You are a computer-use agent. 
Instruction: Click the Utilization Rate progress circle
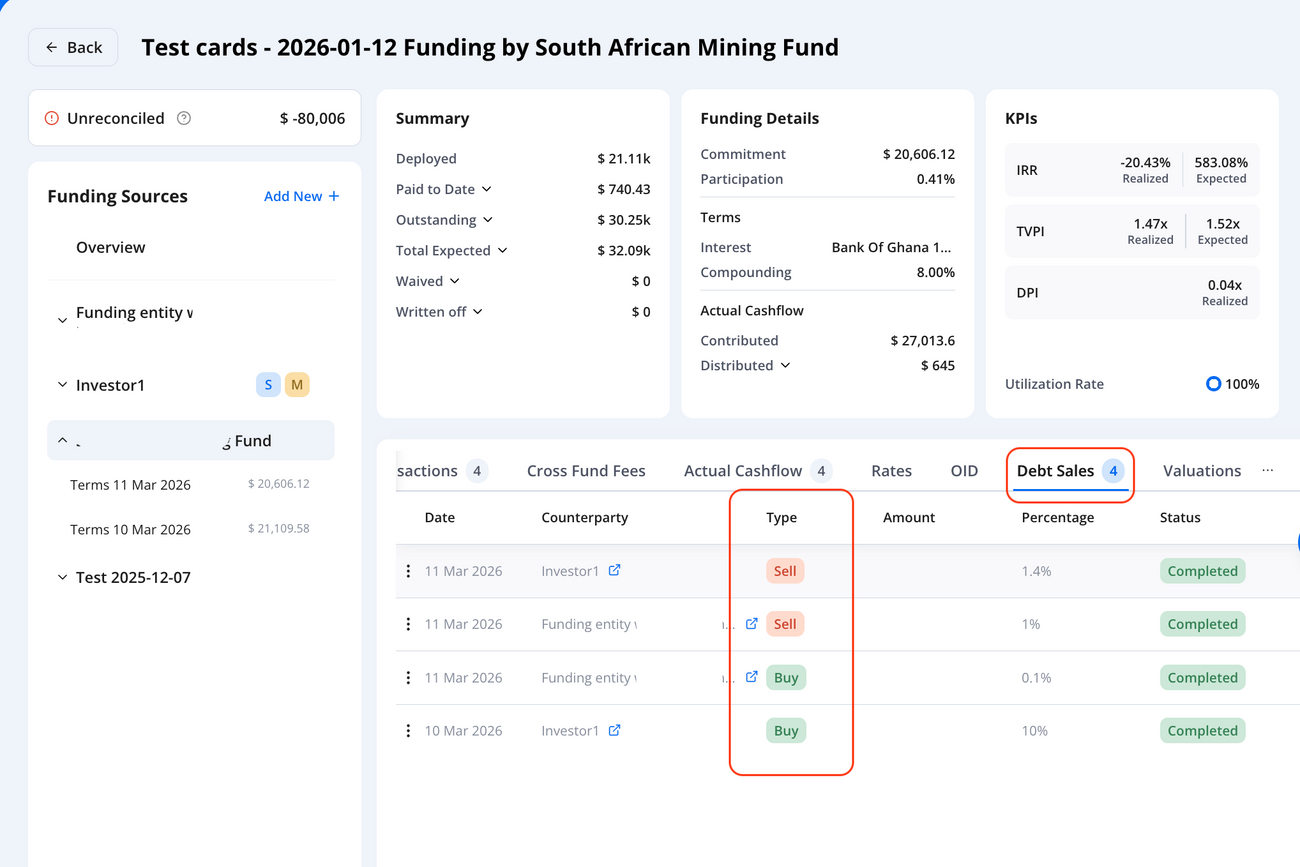point(1213,384)
